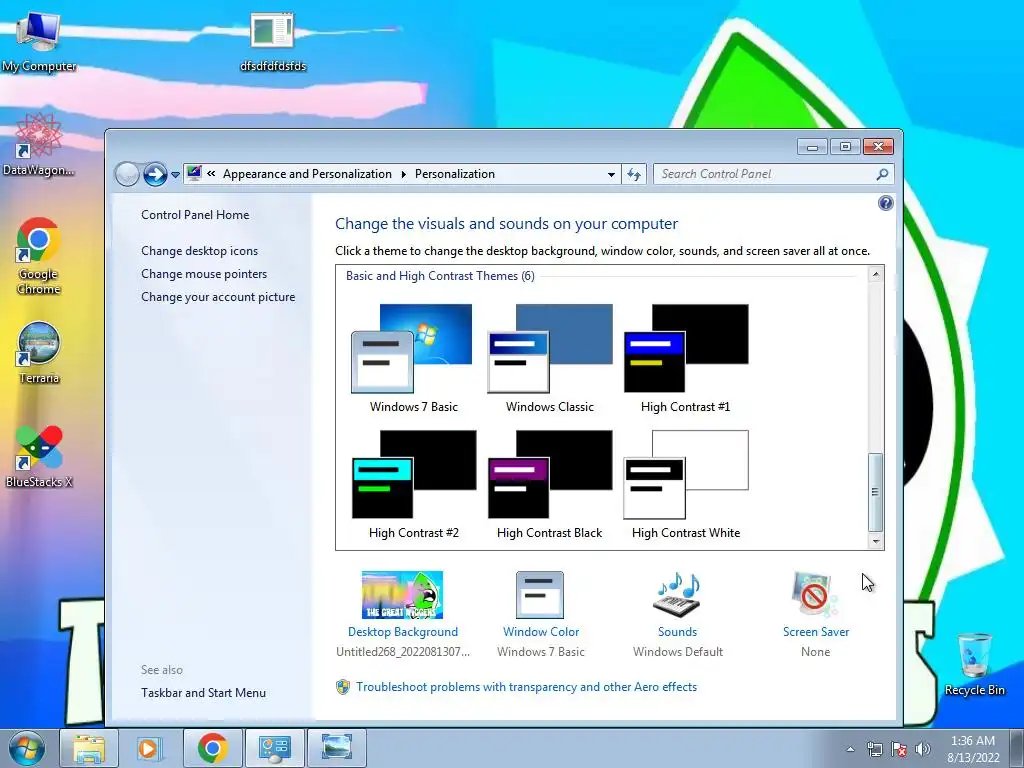The width and height of the screenshot is (1024, 768).
Task: Select Google Chrome desktop shortcut
Action: (39, 255)
